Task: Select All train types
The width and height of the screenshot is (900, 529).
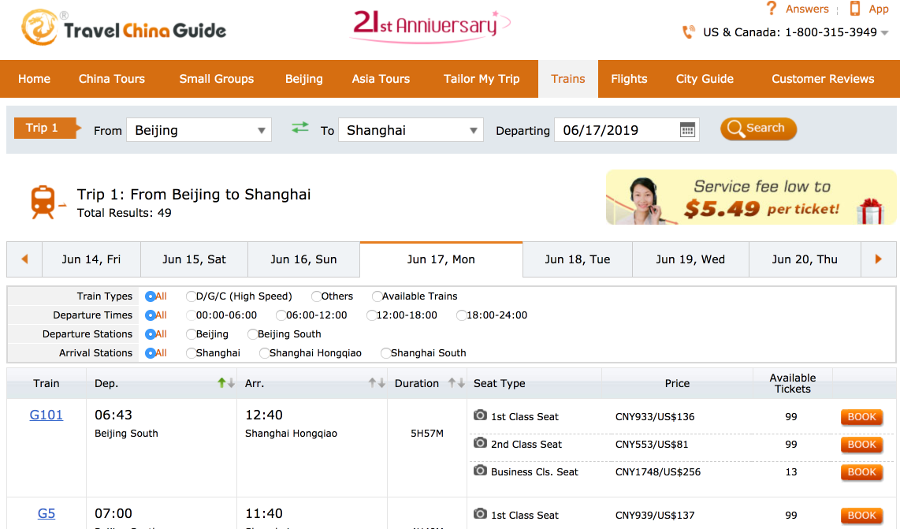Action: (x=150, y=296)
